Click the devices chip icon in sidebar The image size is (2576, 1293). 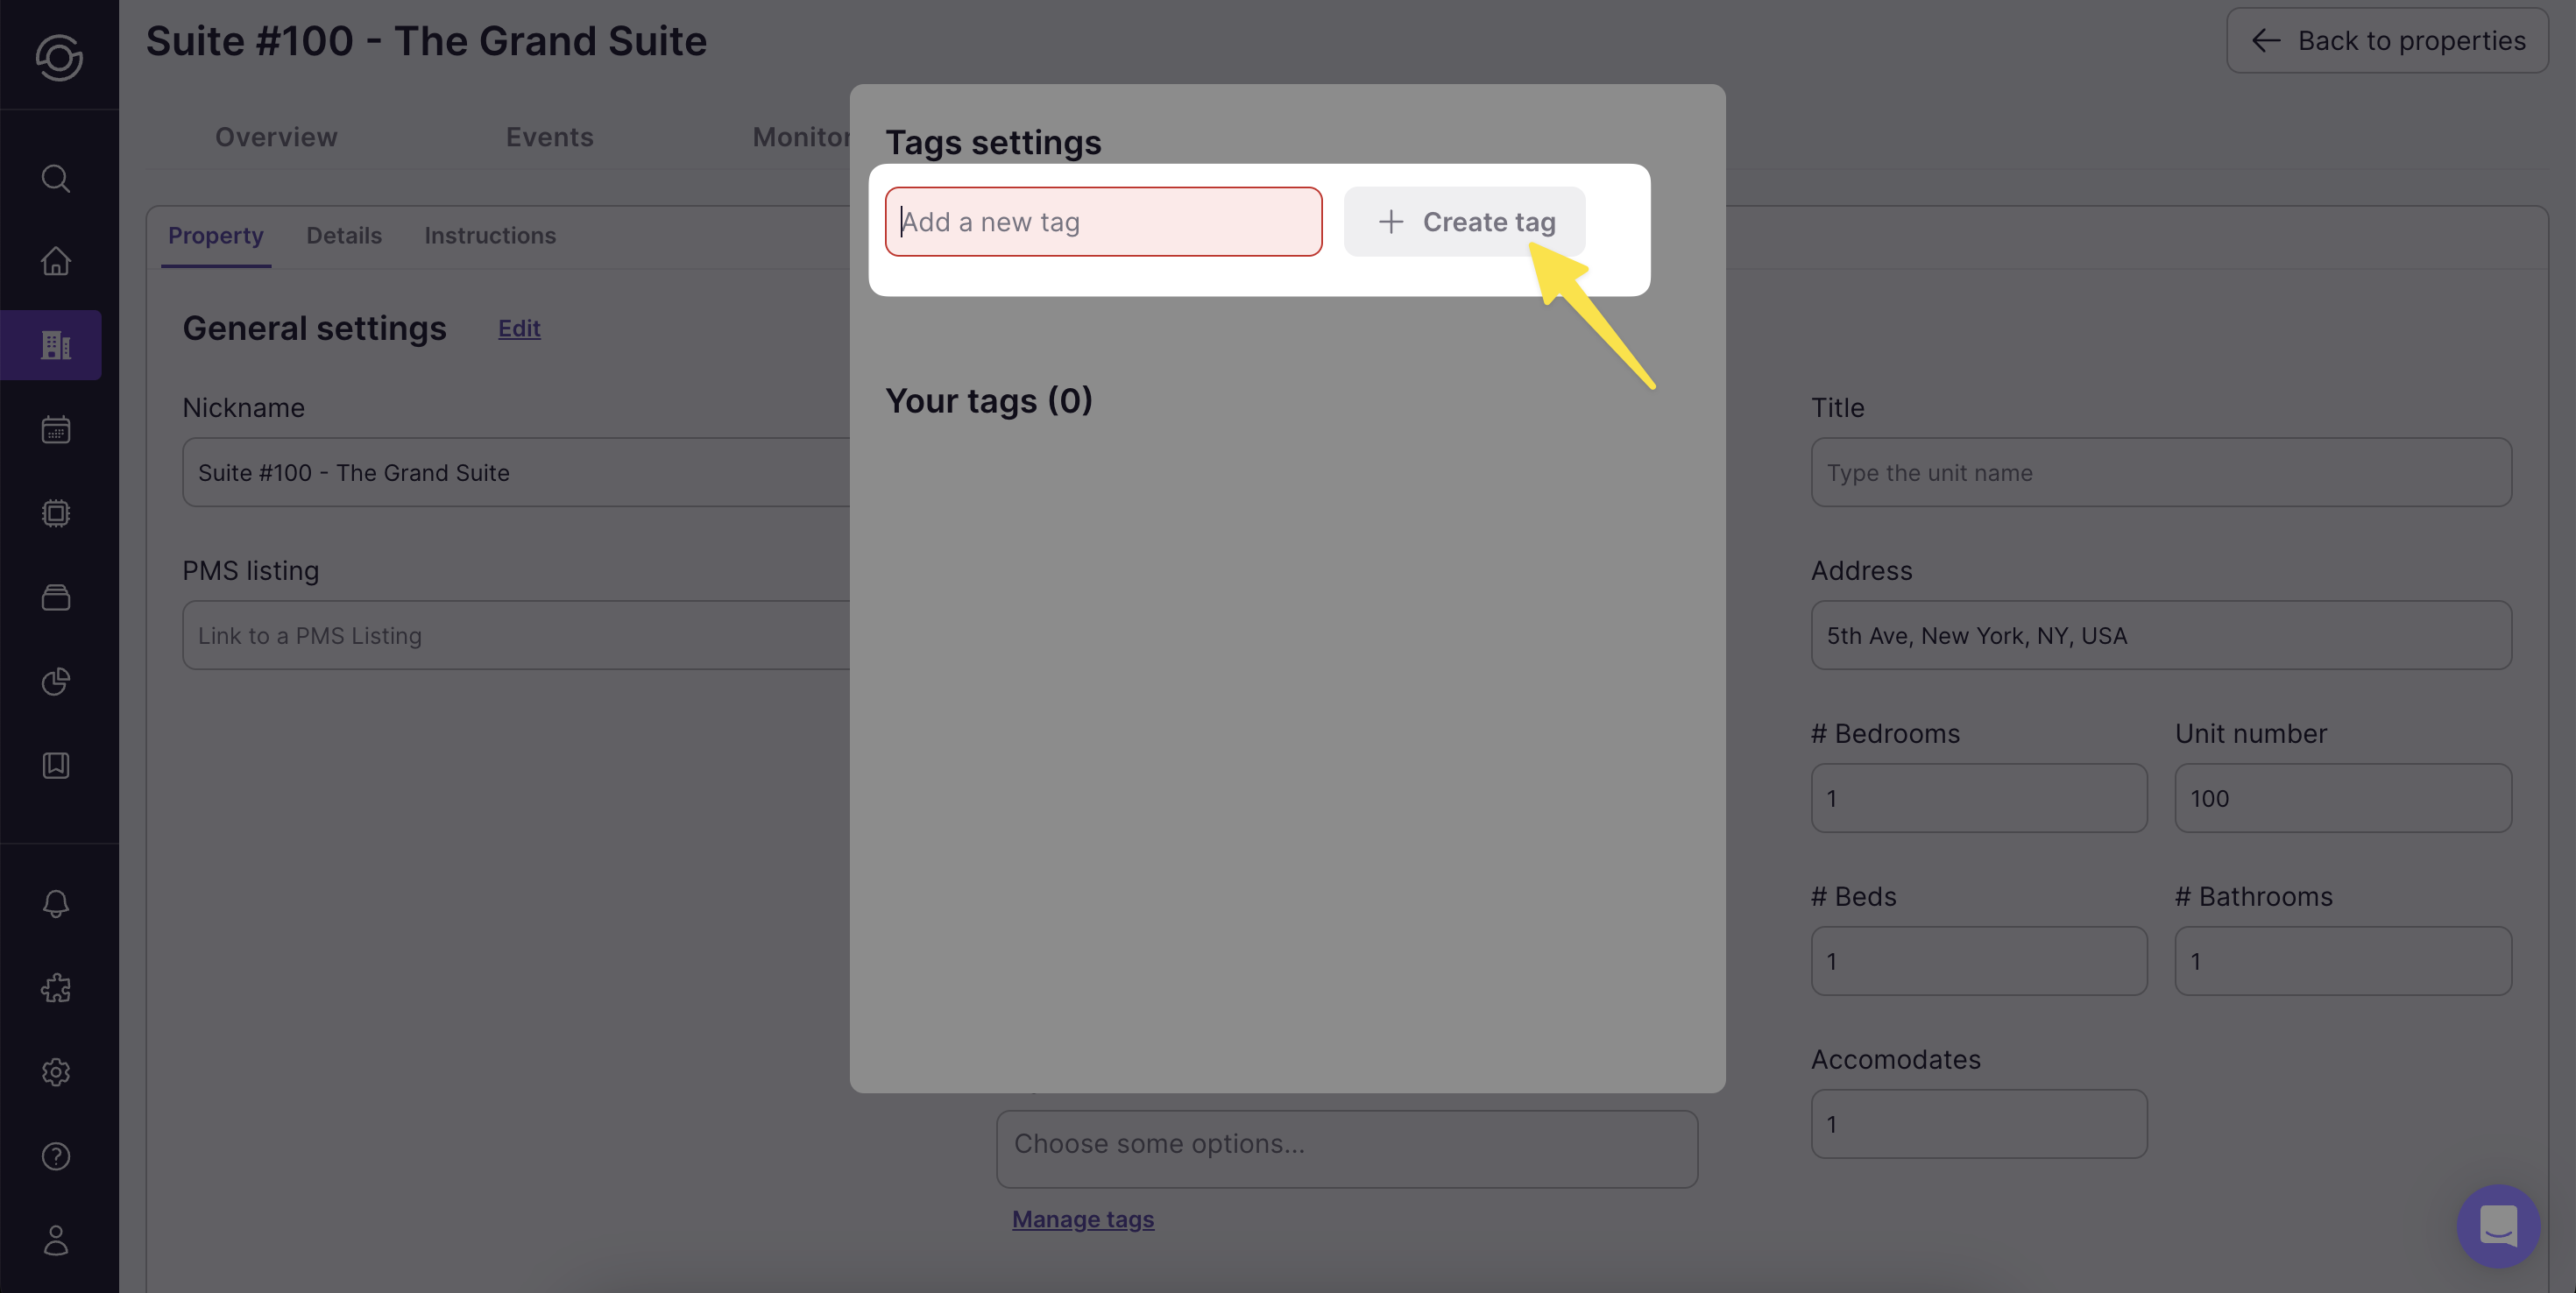(x=56, y=513)
